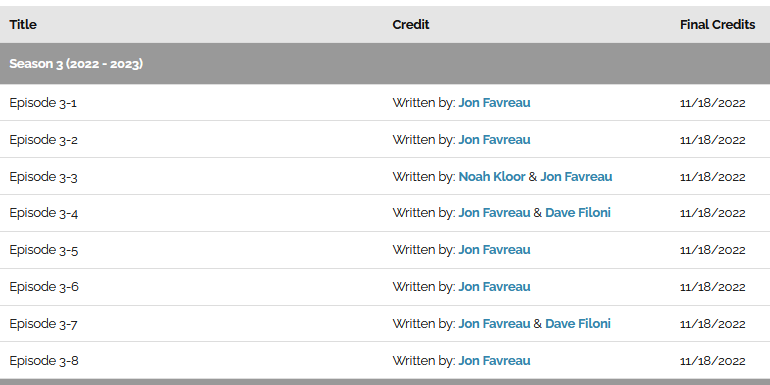
Task: Open Jon Favreau link in Episode 3-5 row
Action: pos(494,249)
